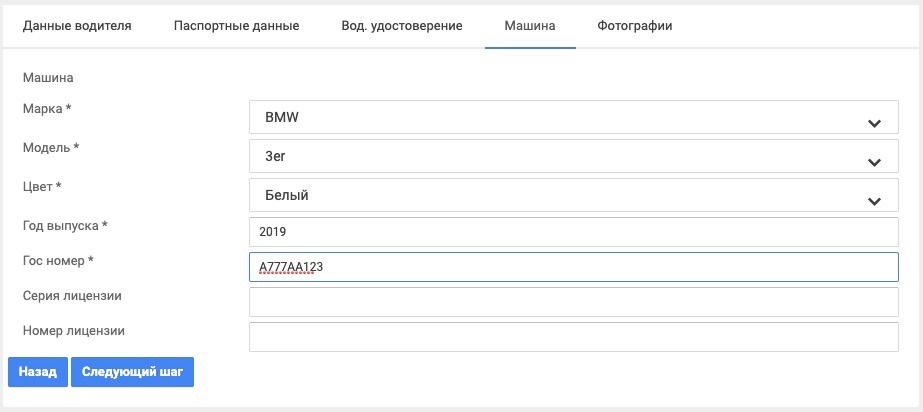Click the Следующий шаг button
Viewport: 923px width, 412px height.
coord(132,372)
